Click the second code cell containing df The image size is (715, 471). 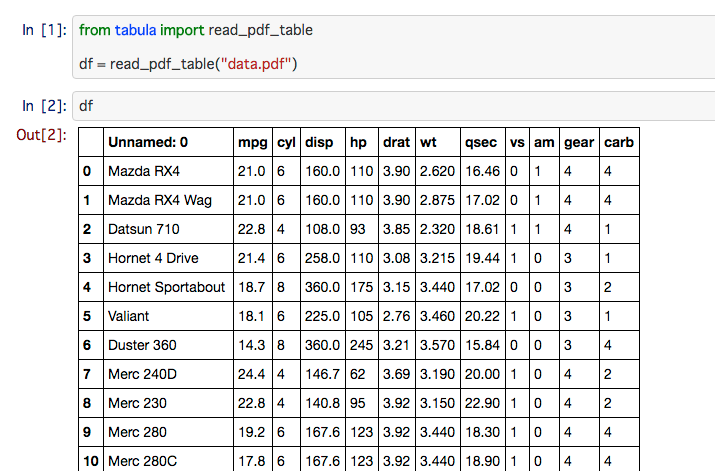coord(394,106)
